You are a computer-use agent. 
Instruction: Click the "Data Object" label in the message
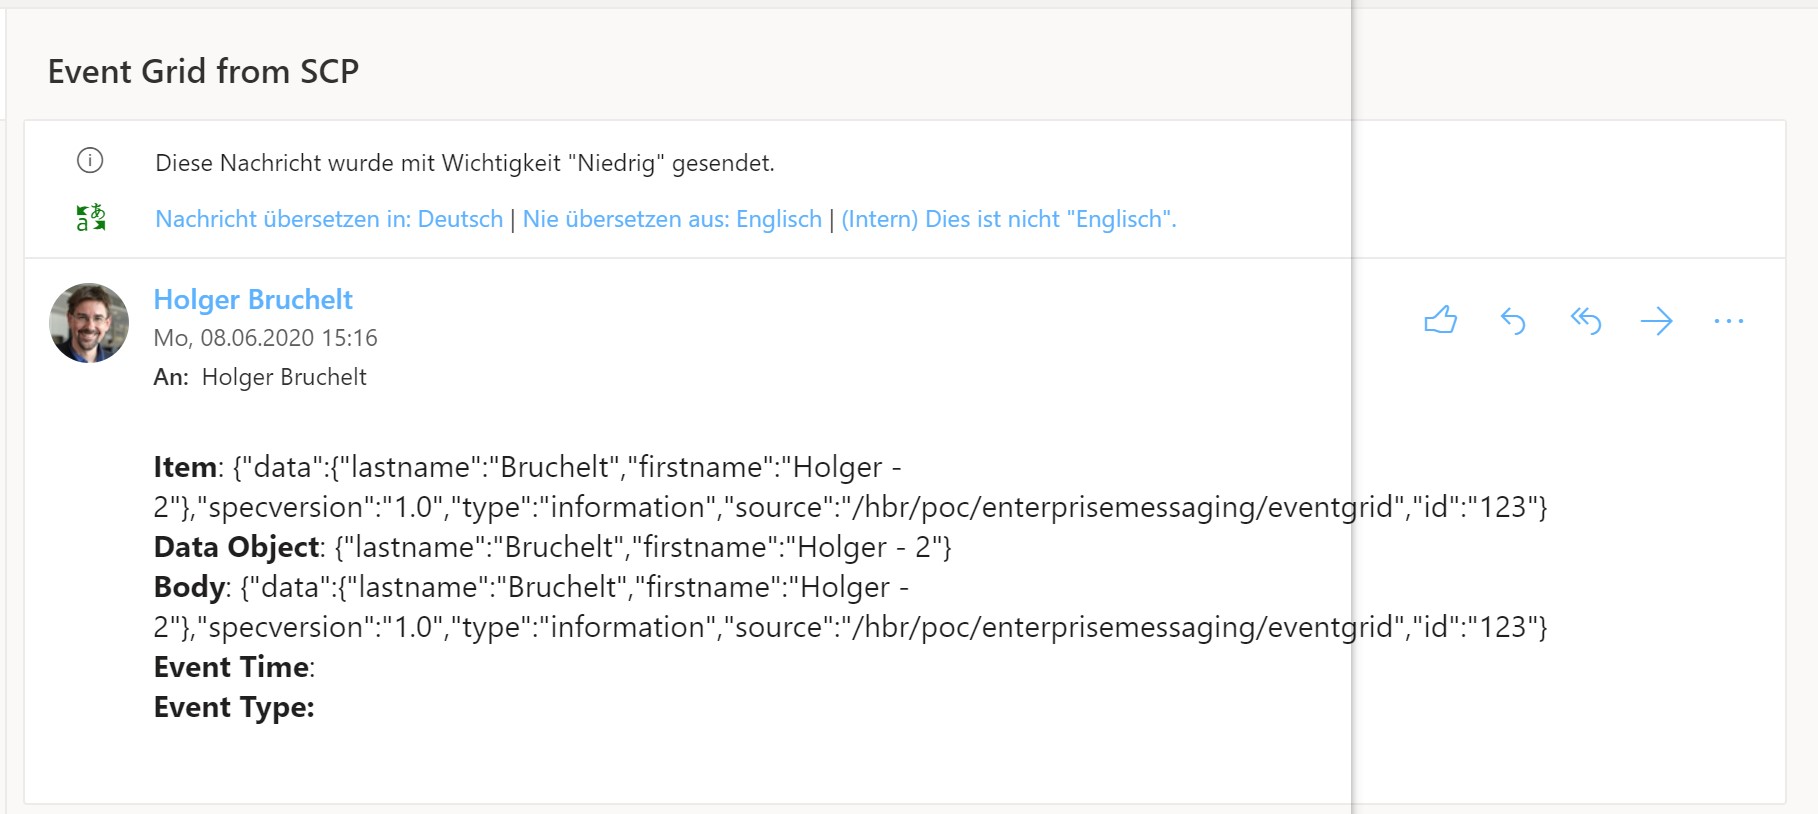coord(236,547)
